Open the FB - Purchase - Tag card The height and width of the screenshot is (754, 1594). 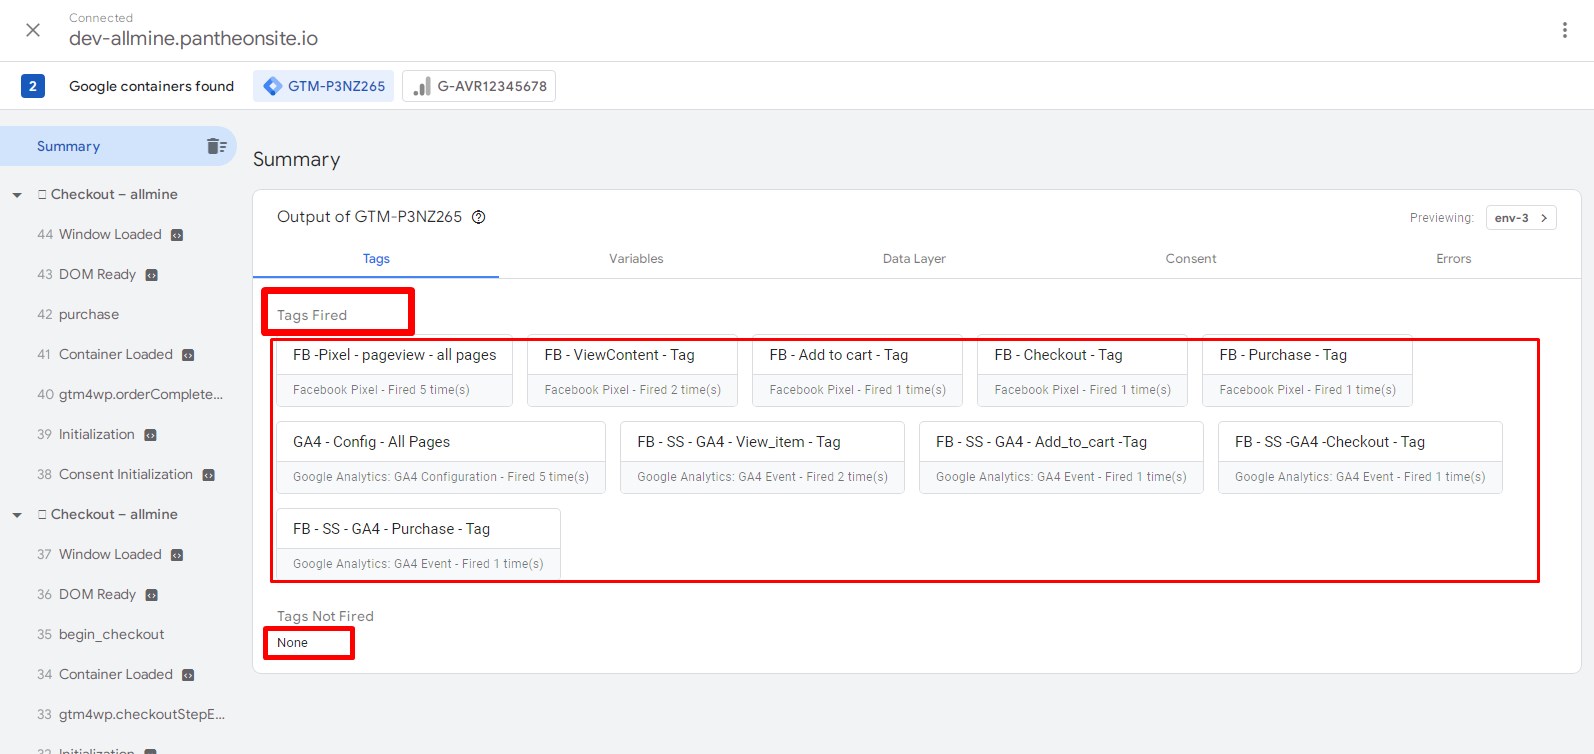(1307, 371)
